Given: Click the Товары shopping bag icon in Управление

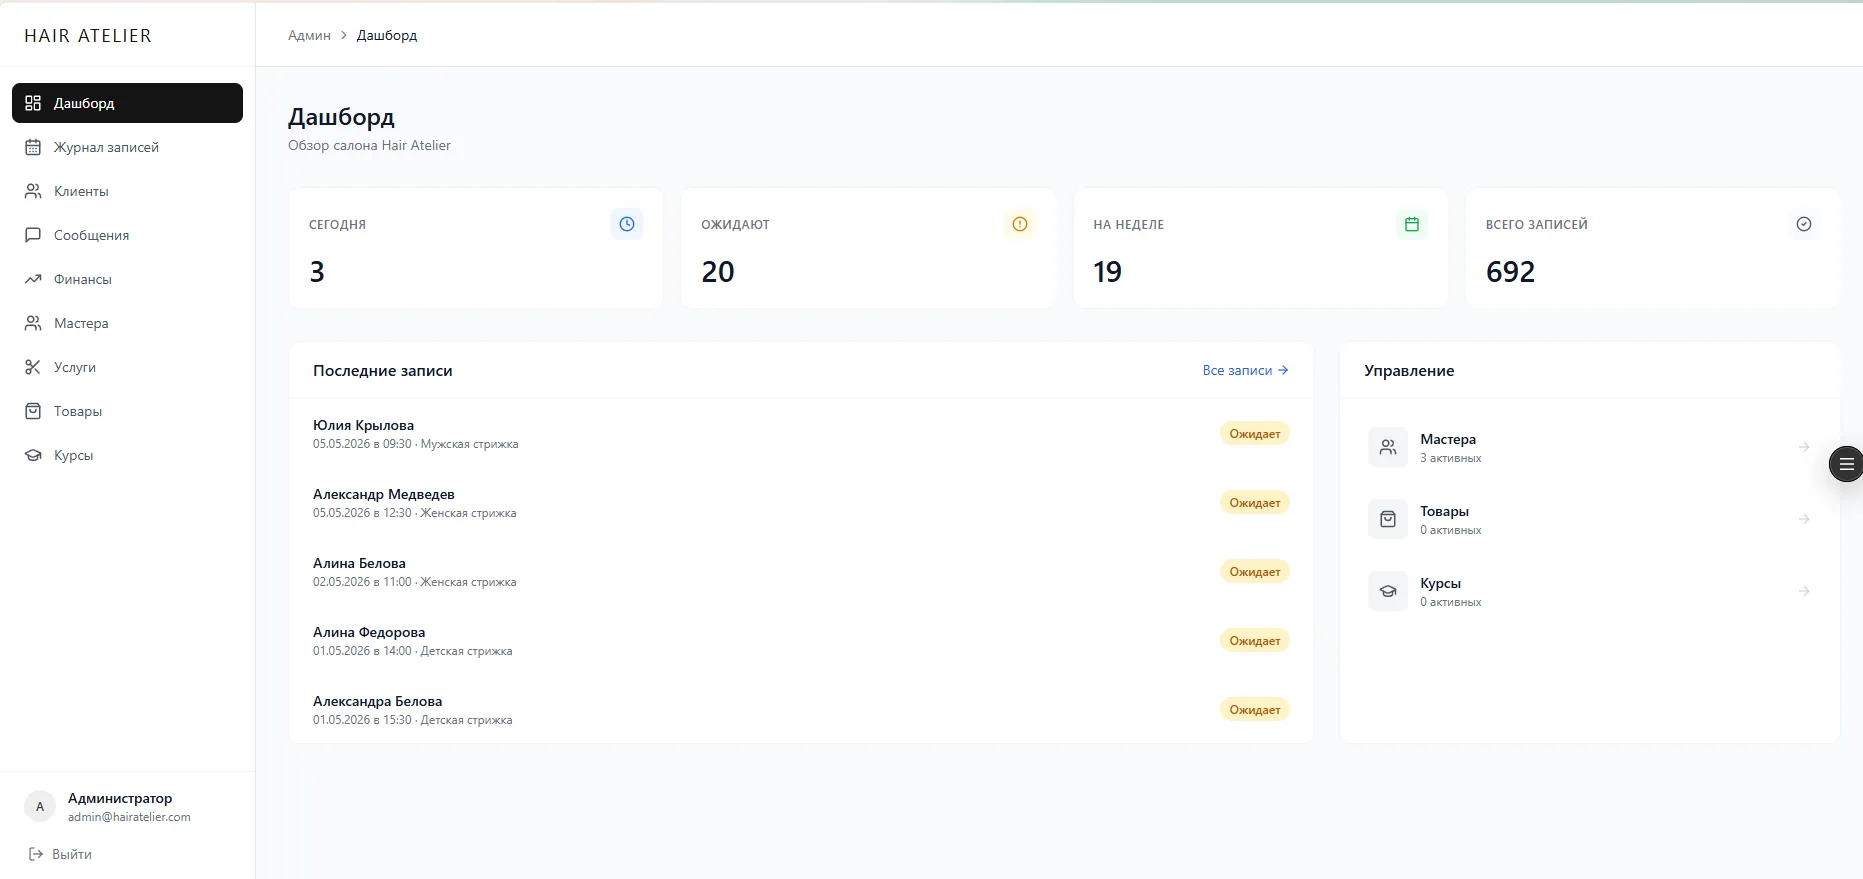Looking at the screenshot, I should coord(1388,519).
